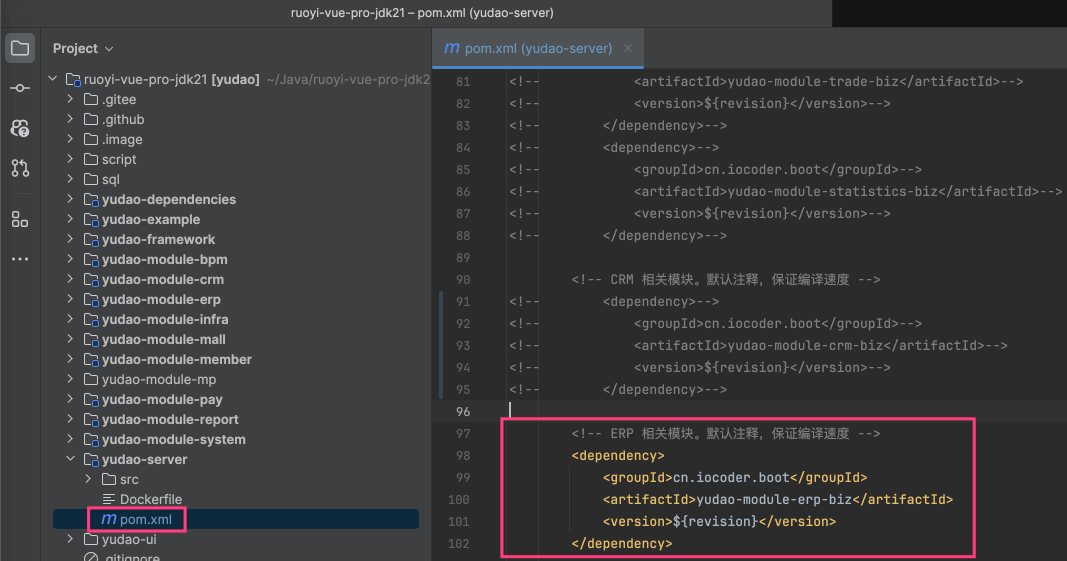Expand the src folder under yudao-server
The image size is (1067, 561).
pos(88,480)
